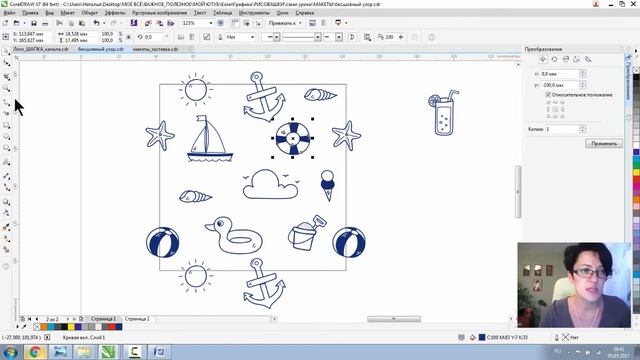640x360 pixels.
Task: Click the Paste icon in the toolbar
Action: point(82,23)
